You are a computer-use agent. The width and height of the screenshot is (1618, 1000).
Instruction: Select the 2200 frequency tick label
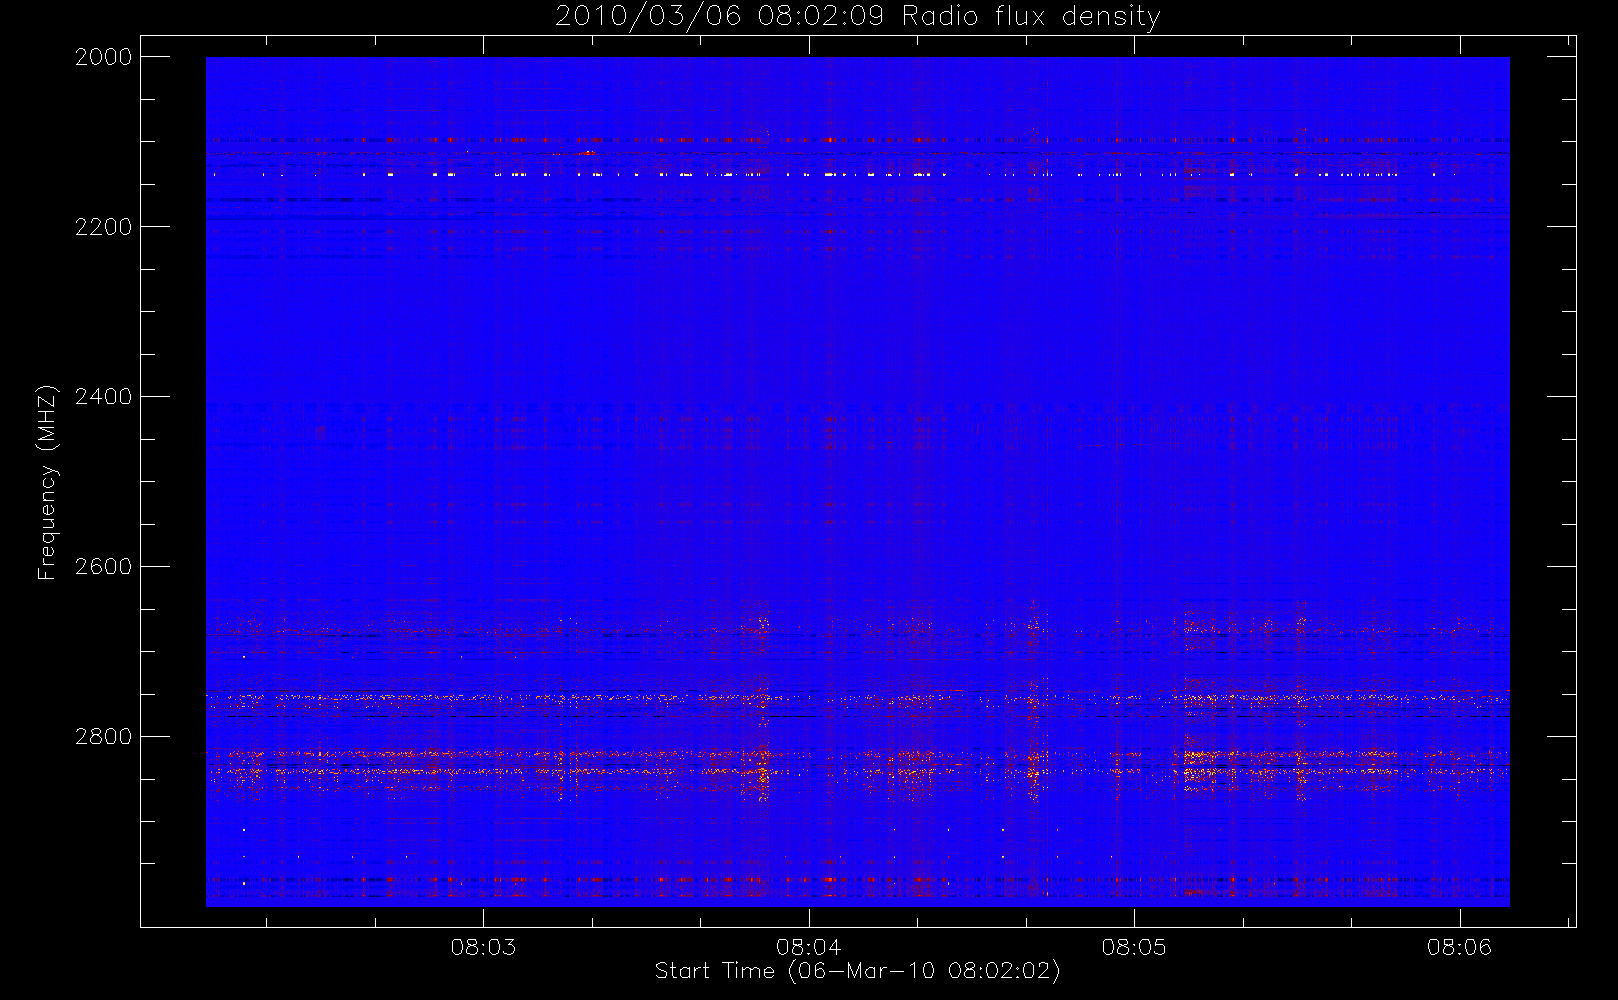pos(104,227)
